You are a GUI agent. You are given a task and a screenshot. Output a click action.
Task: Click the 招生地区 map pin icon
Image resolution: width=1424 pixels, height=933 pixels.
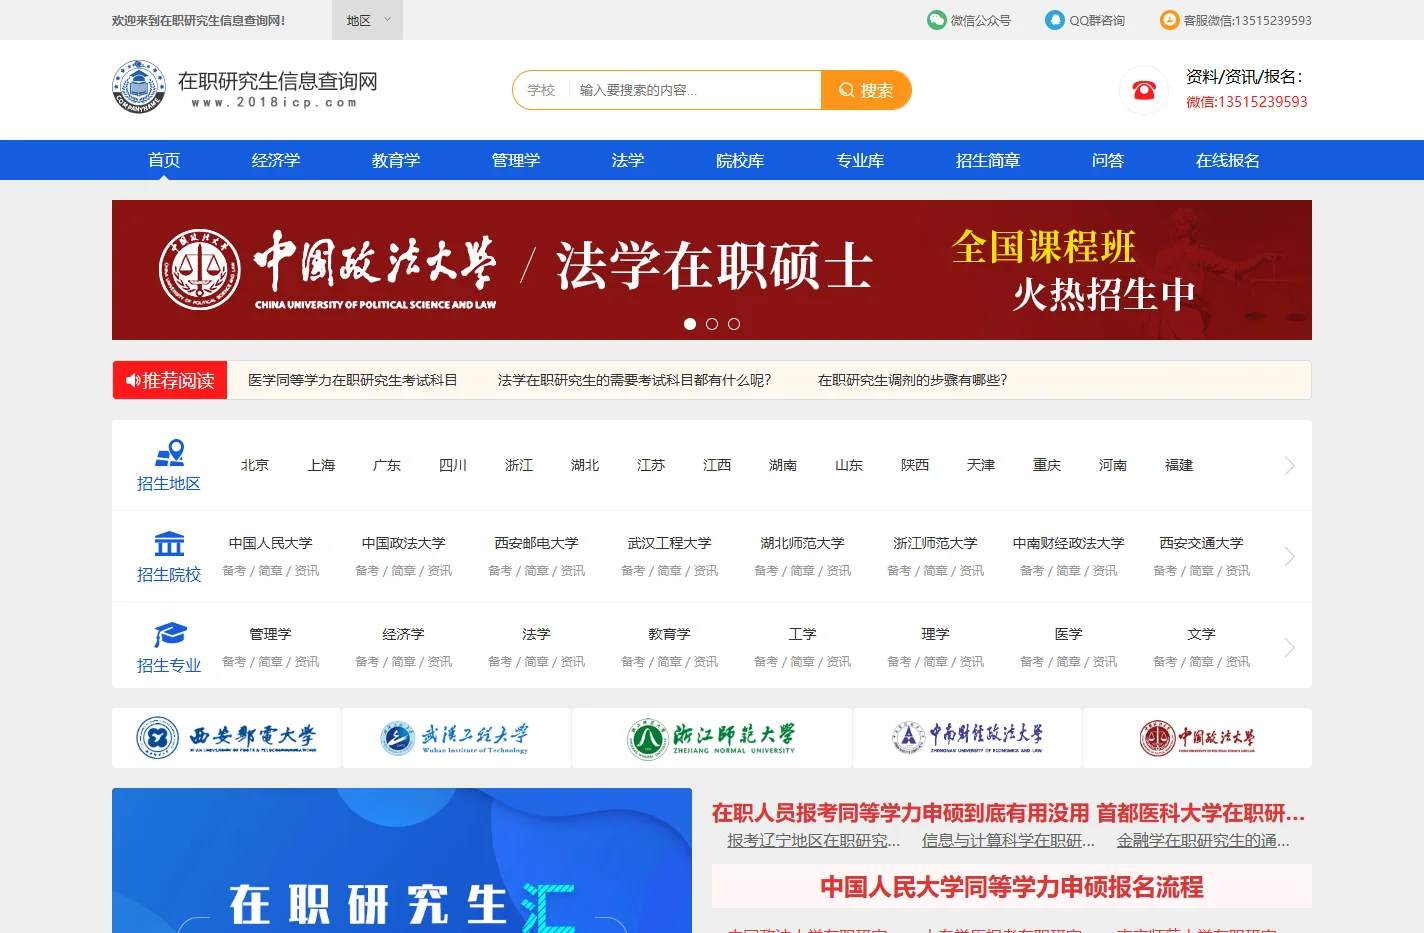(x=169, y=453)
